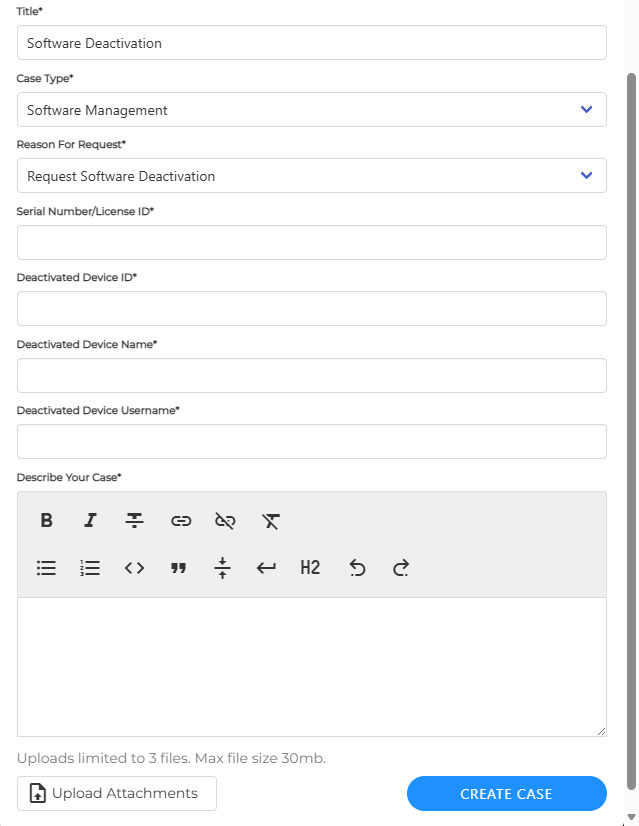639x826 pixels.
Task: Focus the Serial Number/License ID field
Action: pyautogui.click(x=311, y=243)
